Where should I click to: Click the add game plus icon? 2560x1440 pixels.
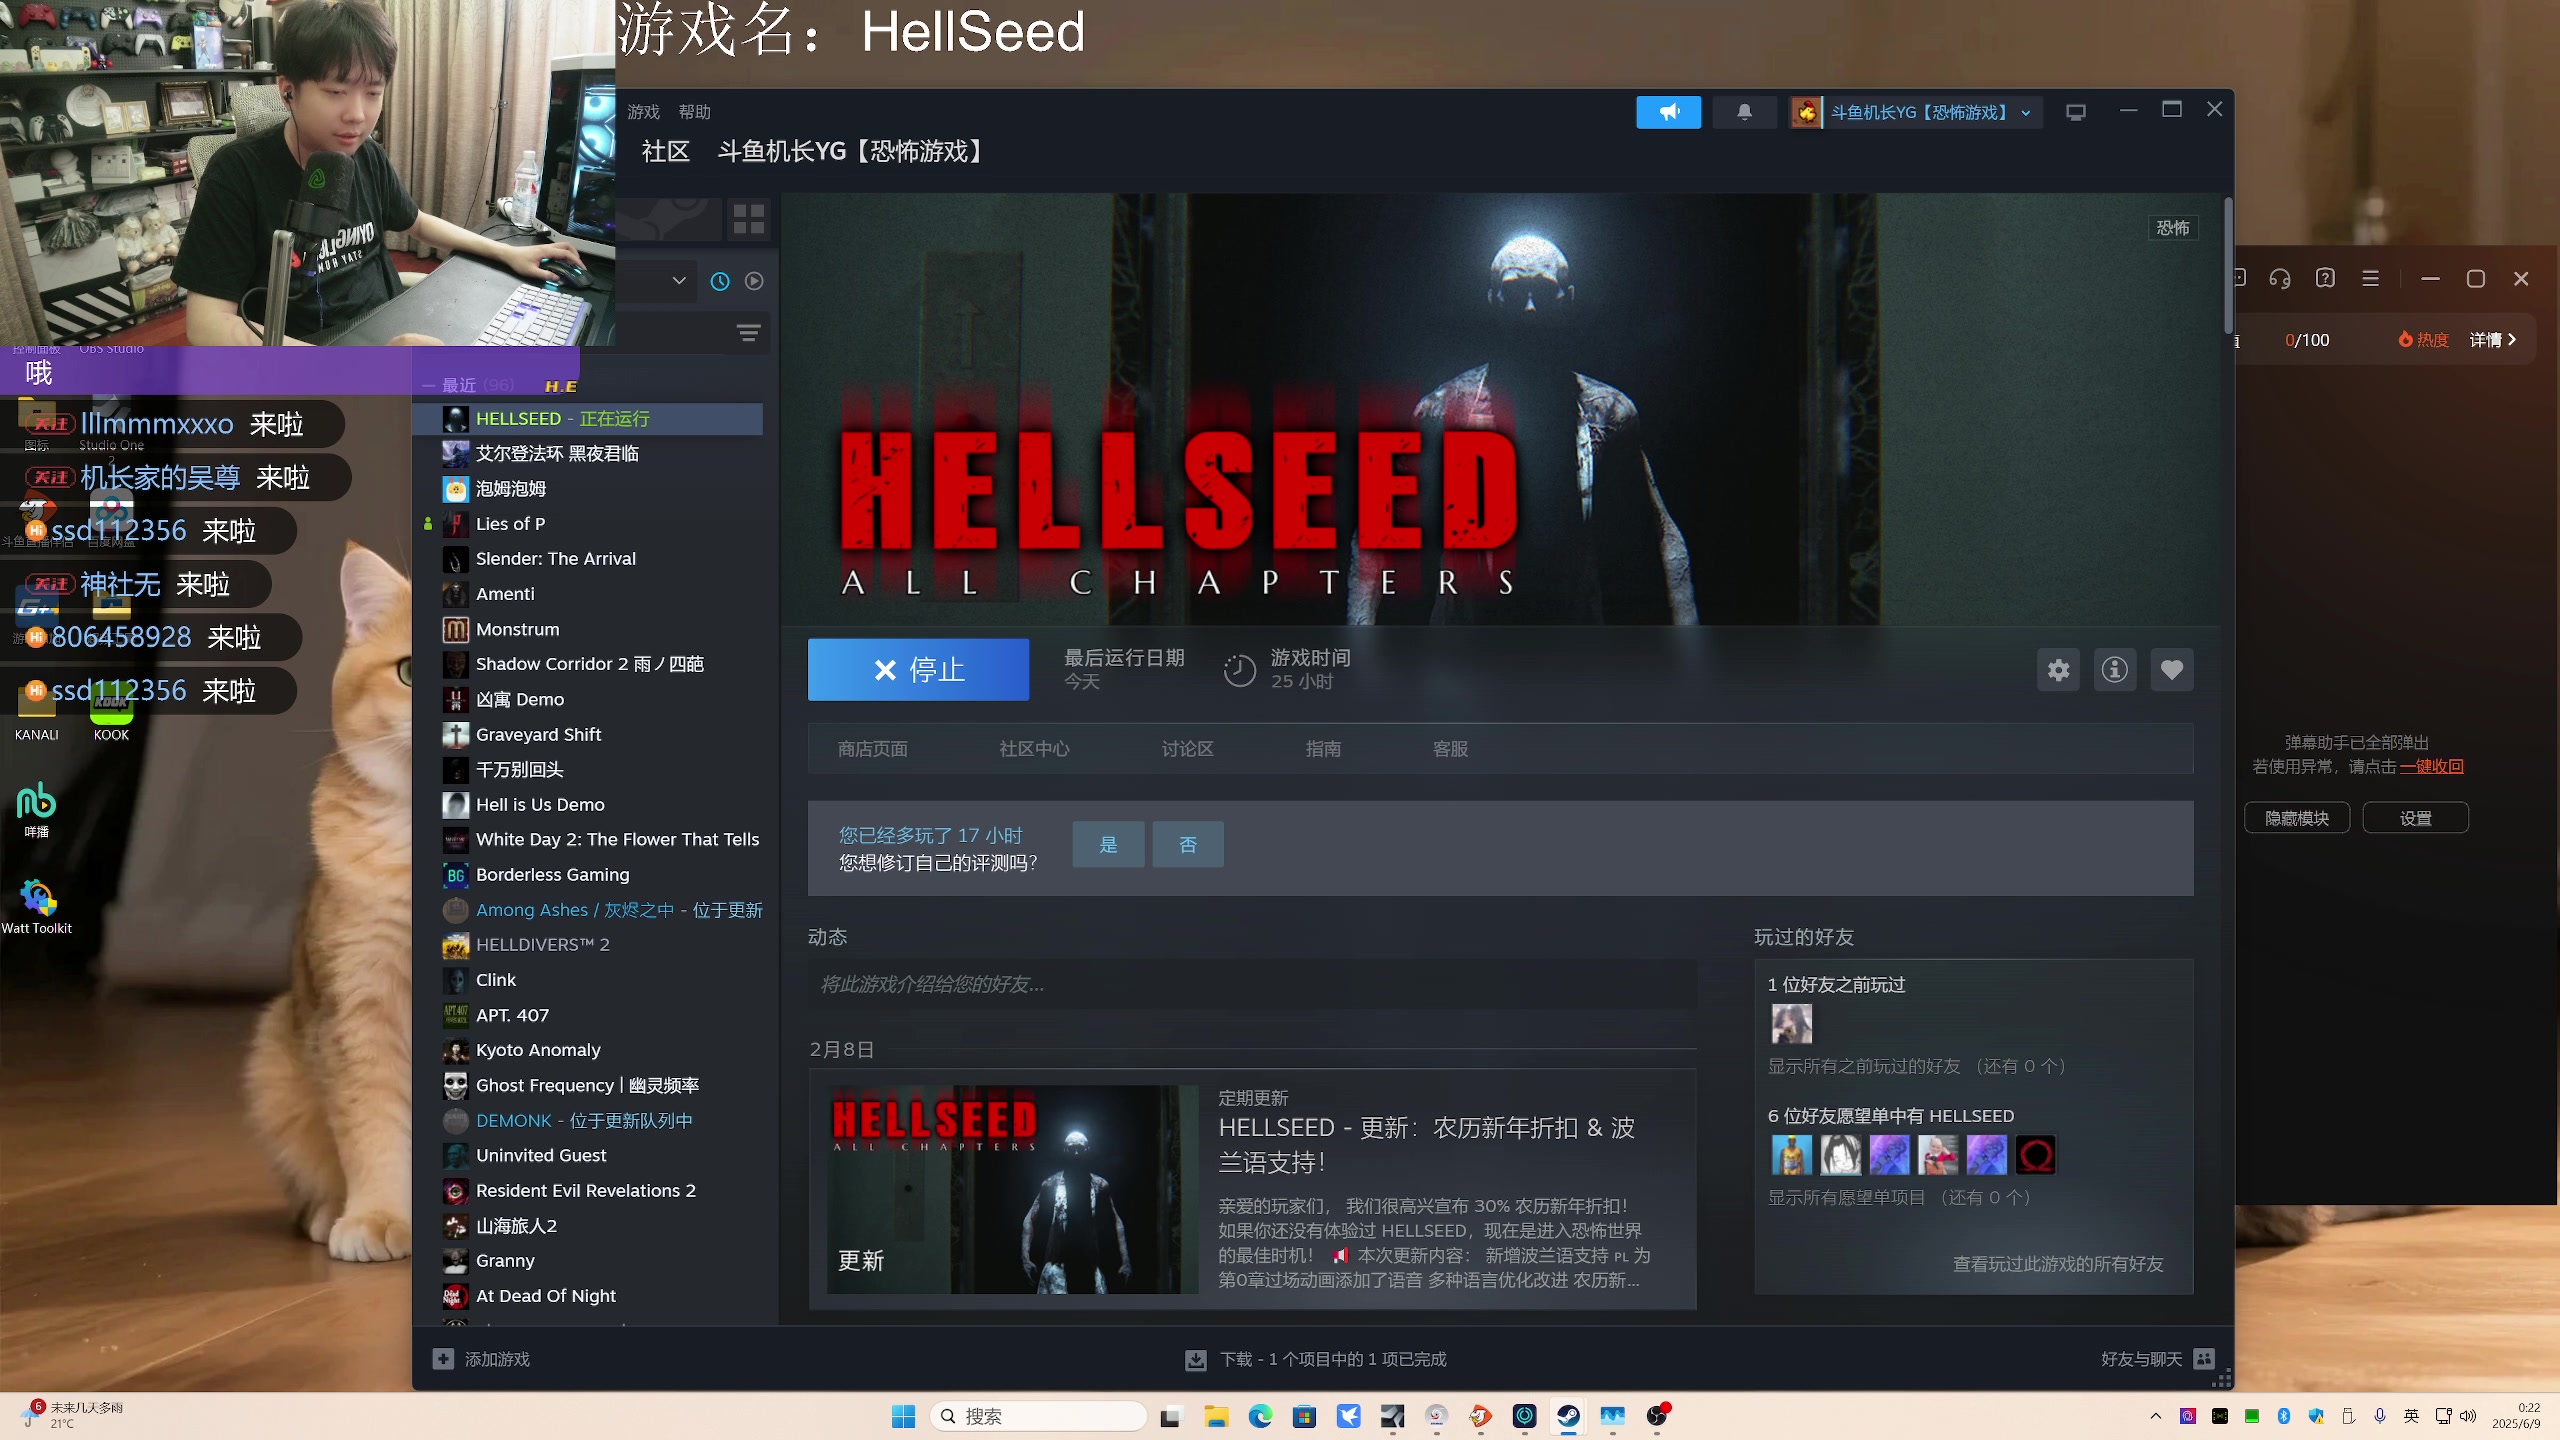point(443,1358)
